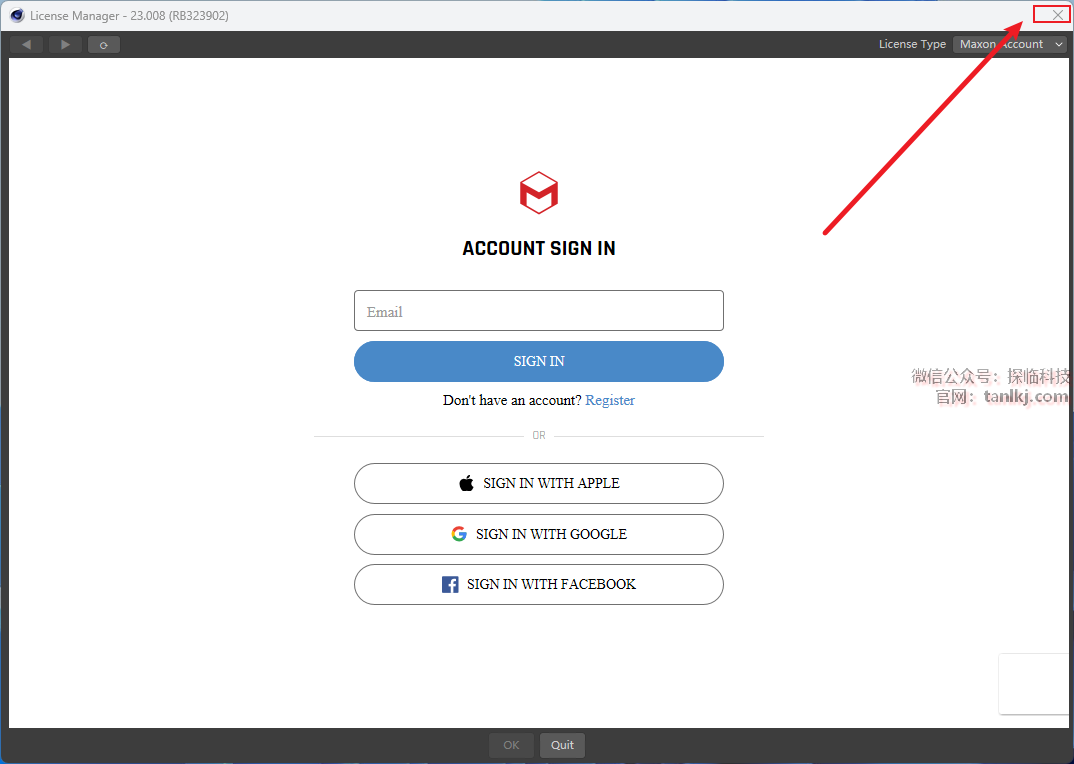The width and height of the screenshot is (1074, 764).
Task: Choose SIGN IN WITH GOOGLE text
Action: click(551, 534)
